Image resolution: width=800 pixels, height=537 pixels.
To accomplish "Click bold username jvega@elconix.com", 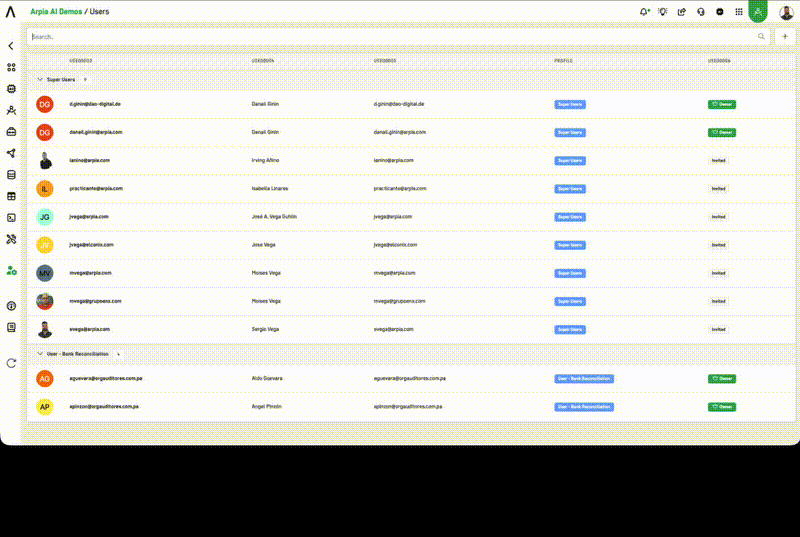I will click(x=91, y=244).
